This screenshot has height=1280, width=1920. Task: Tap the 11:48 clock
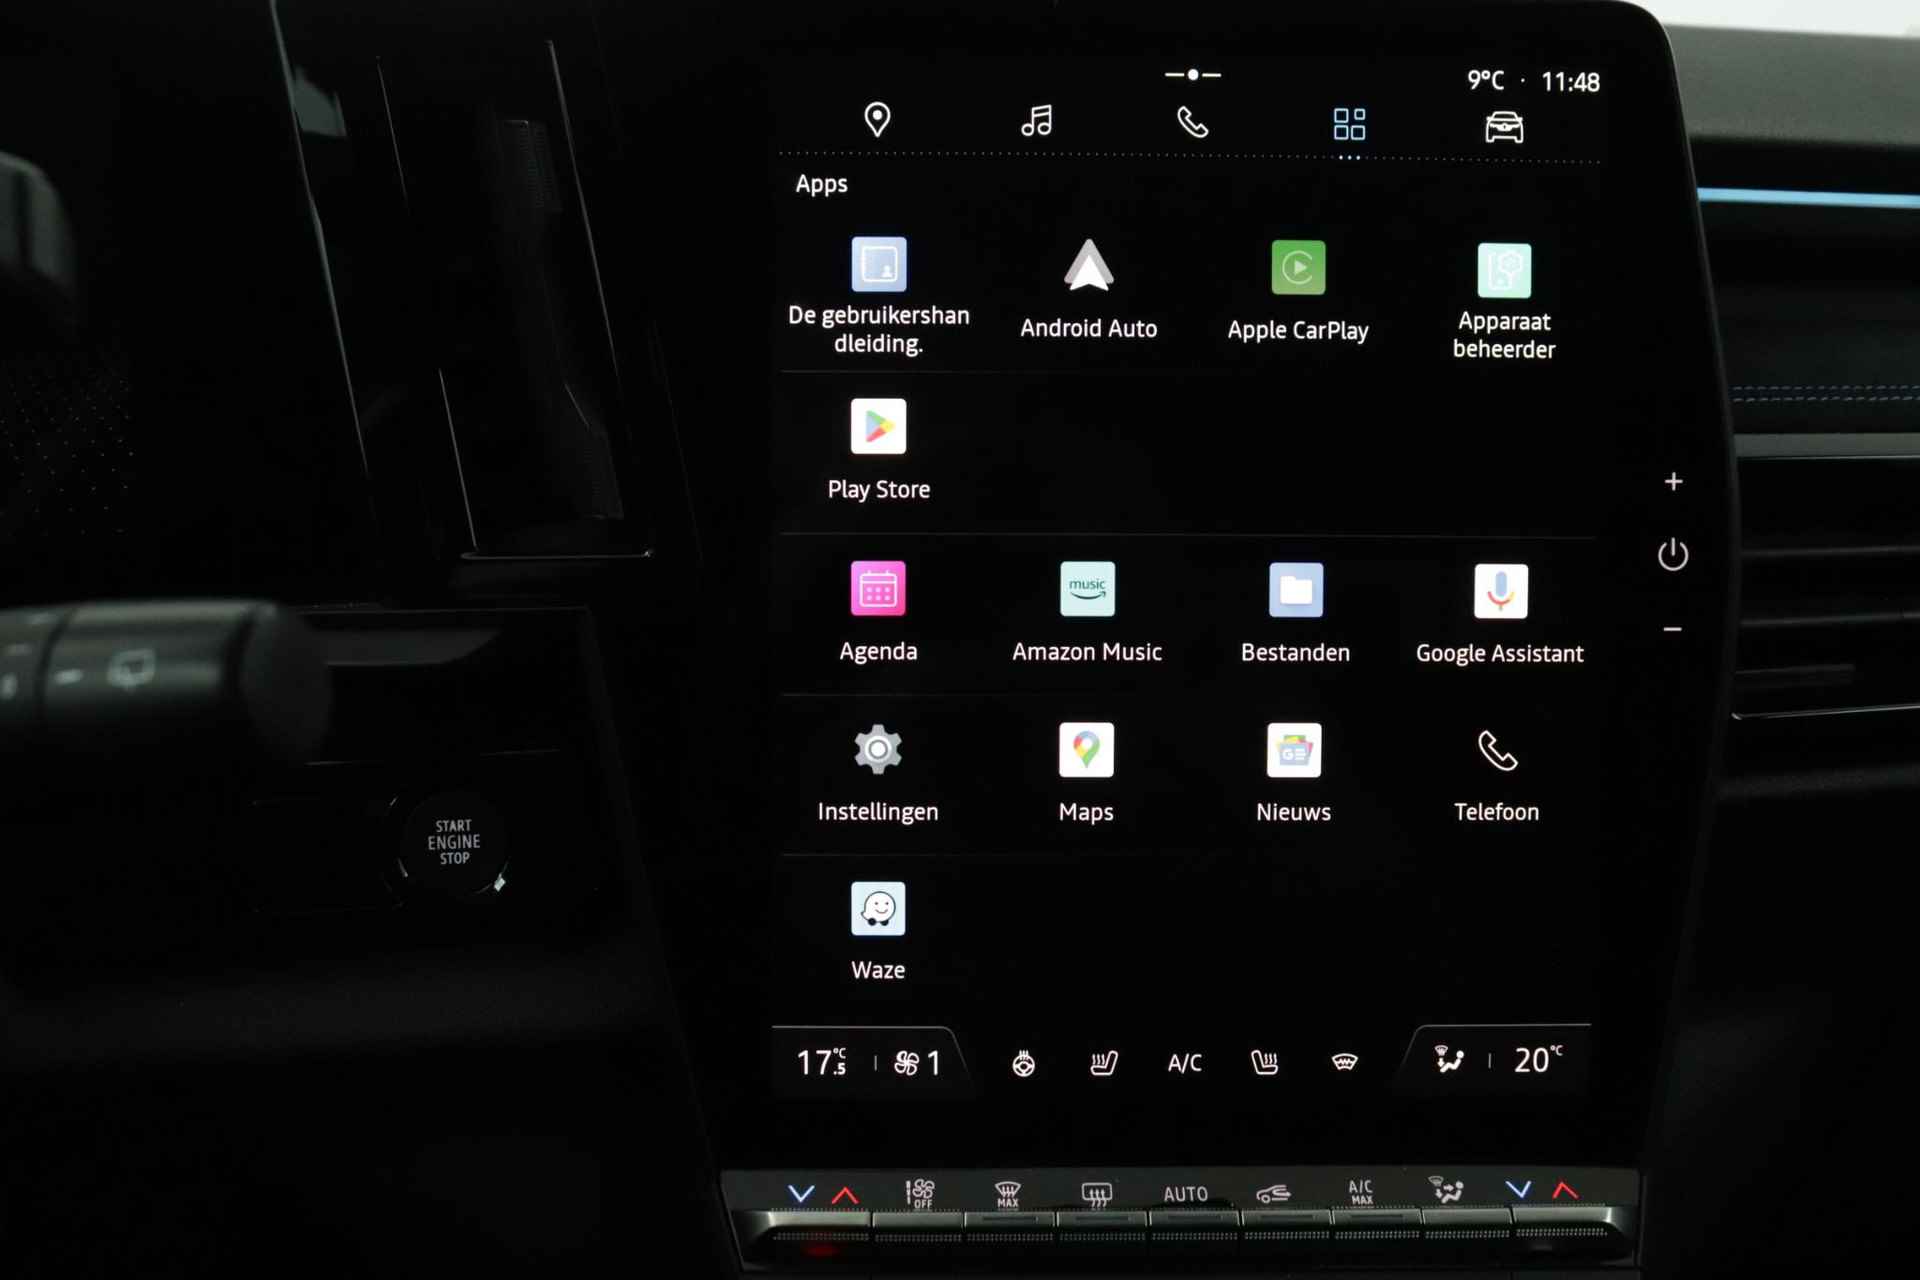pos(1570,82)
